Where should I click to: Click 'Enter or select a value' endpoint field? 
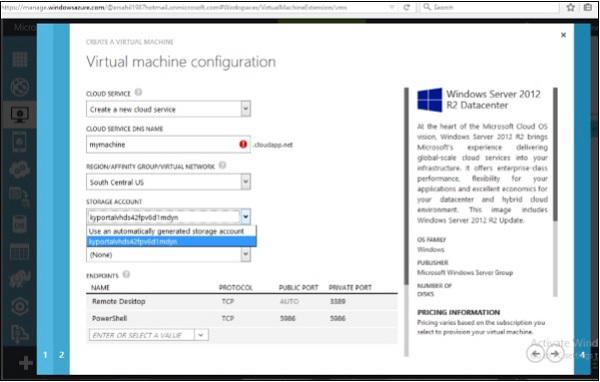[142, 335]
